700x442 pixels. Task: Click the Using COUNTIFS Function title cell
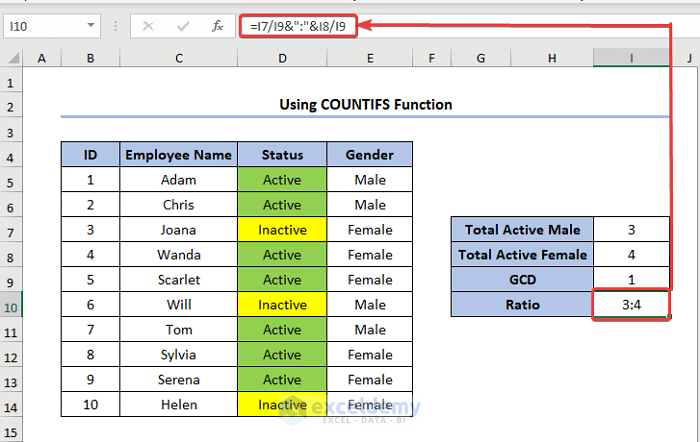(365, 104)
